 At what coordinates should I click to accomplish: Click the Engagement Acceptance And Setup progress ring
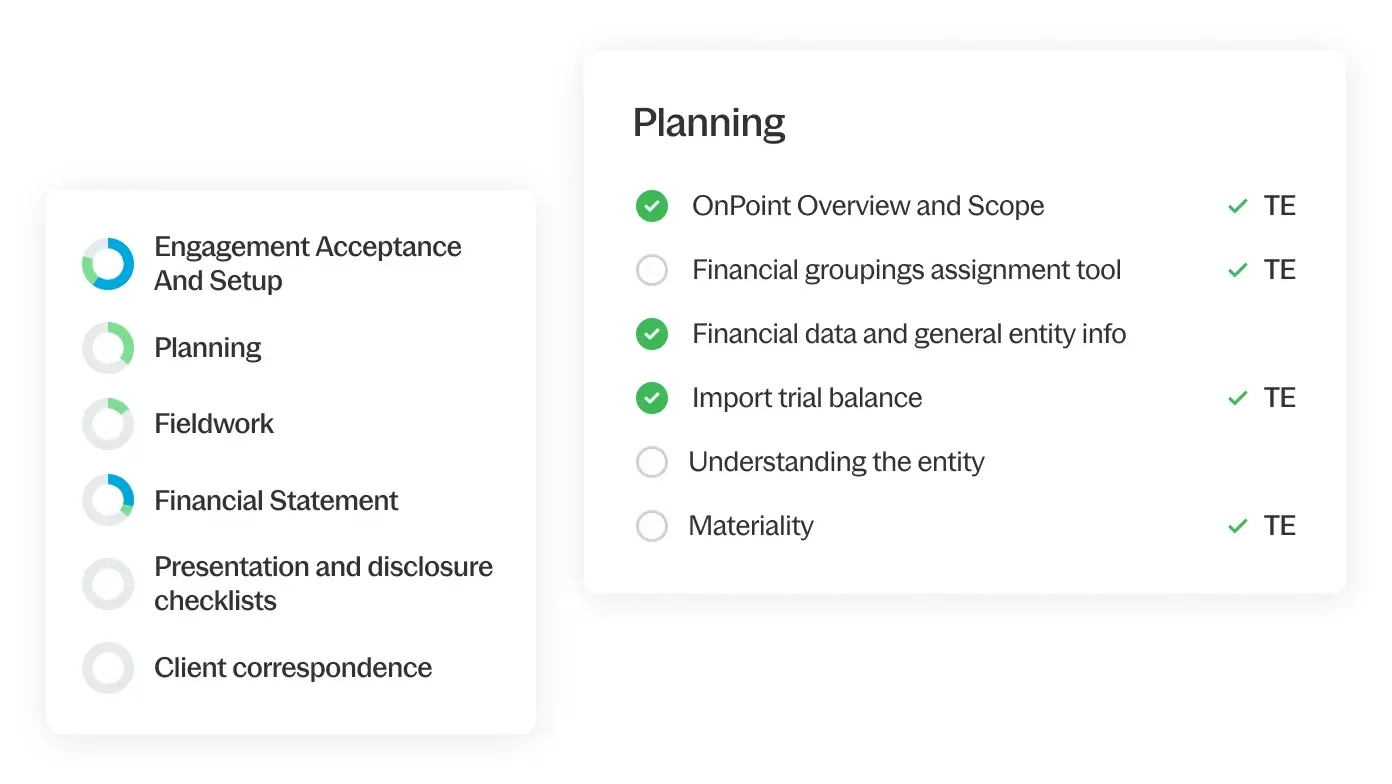[108, 264]
